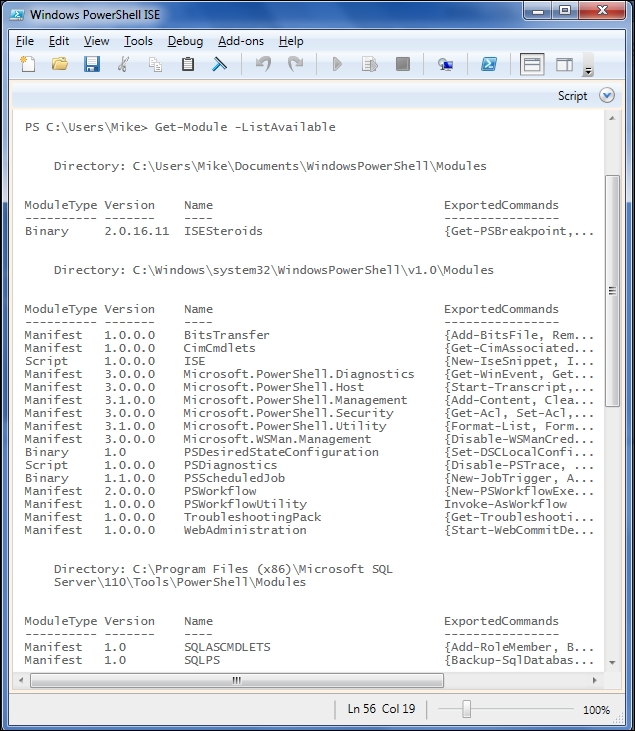Click Microsoft.PowerShell.Utility module name

[x=285, y=426]
